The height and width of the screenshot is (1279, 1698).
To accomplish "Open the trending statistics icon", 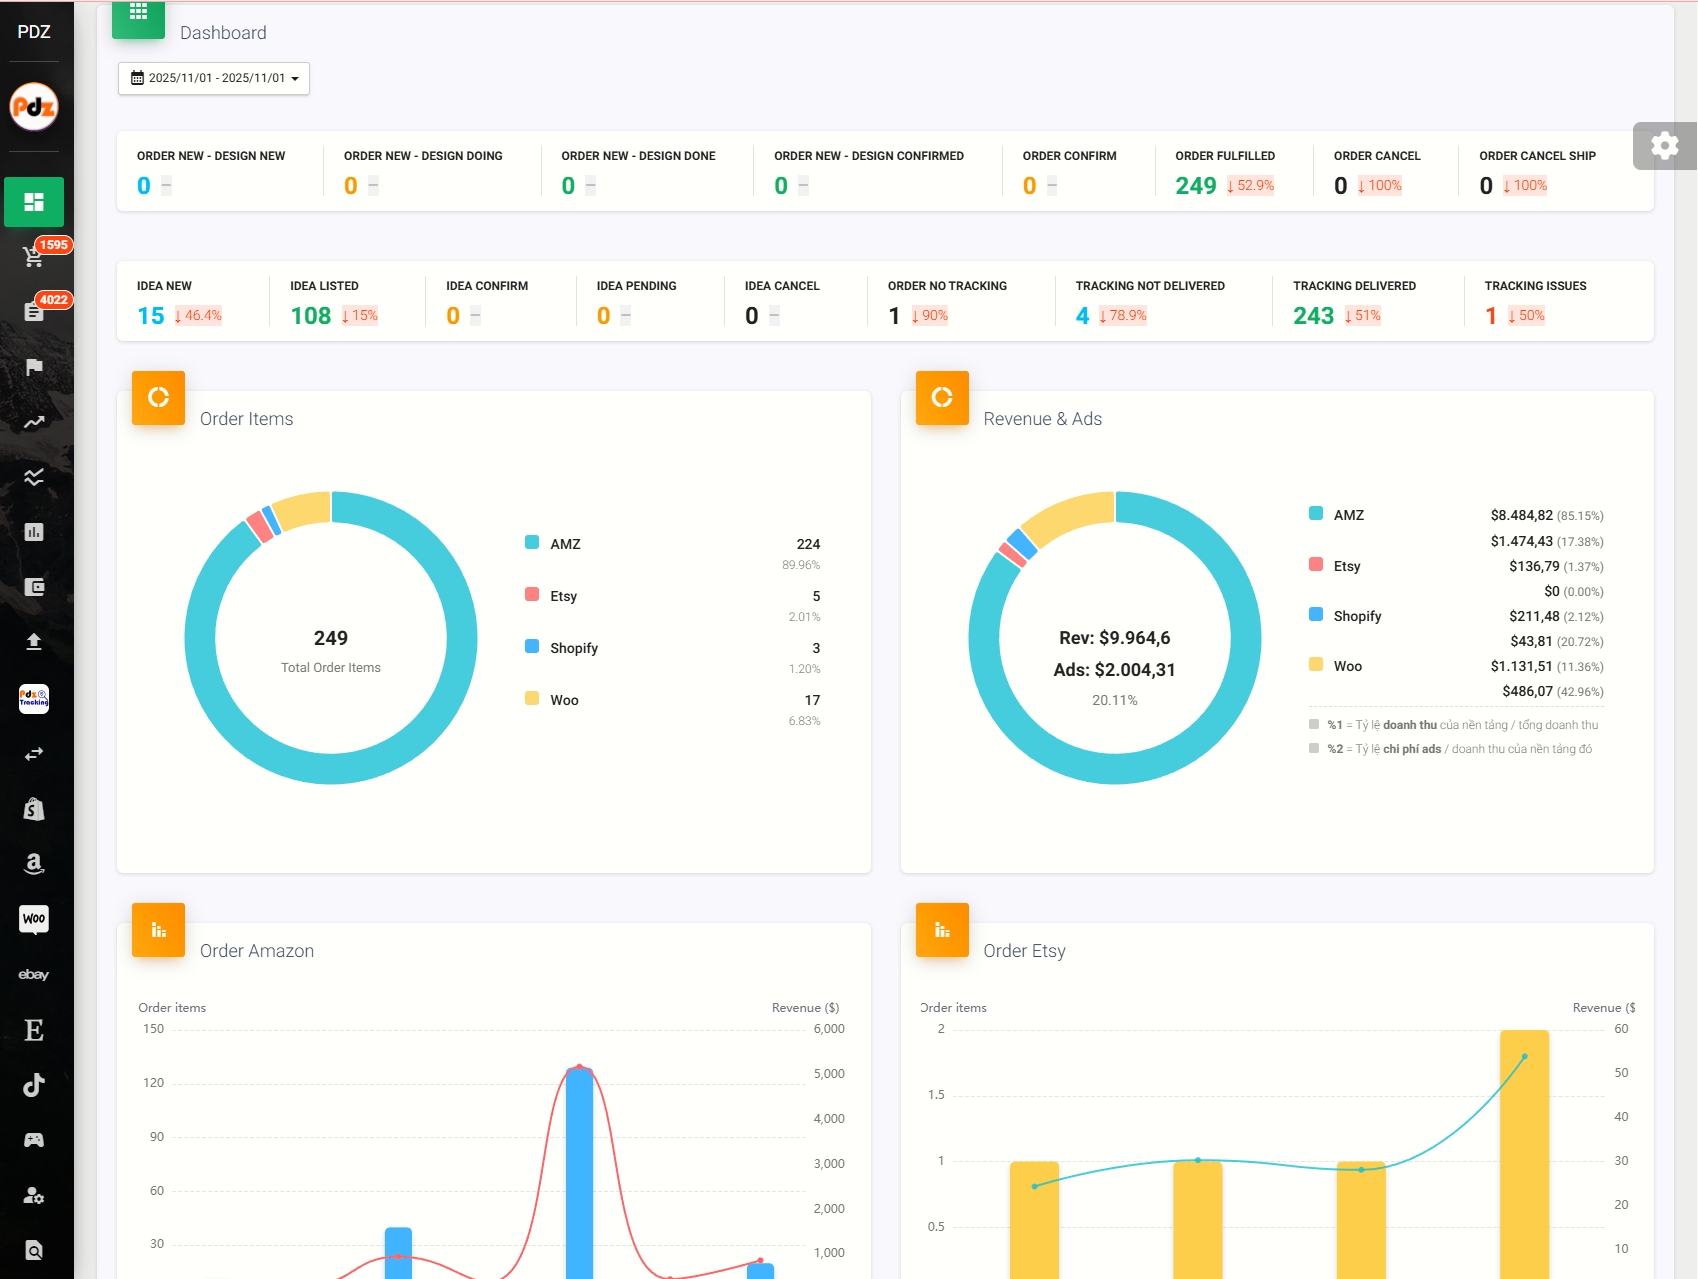I will [x=34, y=422].
